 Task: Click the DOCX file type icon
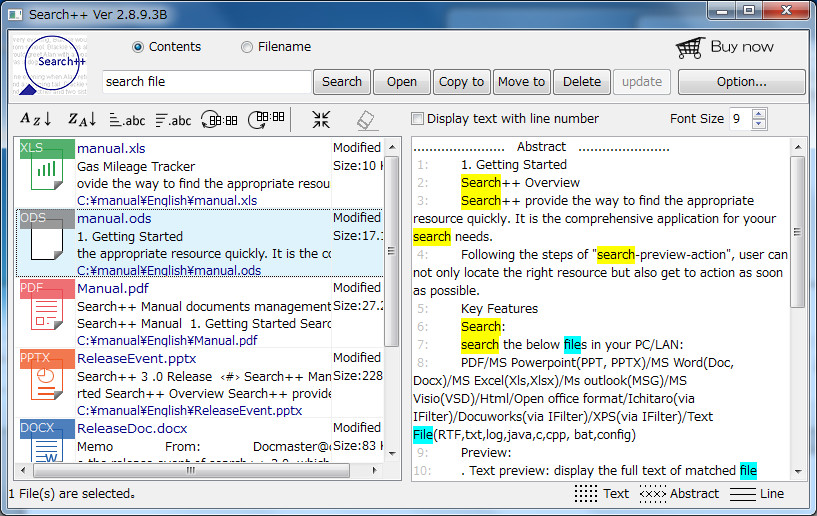pyautogui.click(x=46, y=441)
